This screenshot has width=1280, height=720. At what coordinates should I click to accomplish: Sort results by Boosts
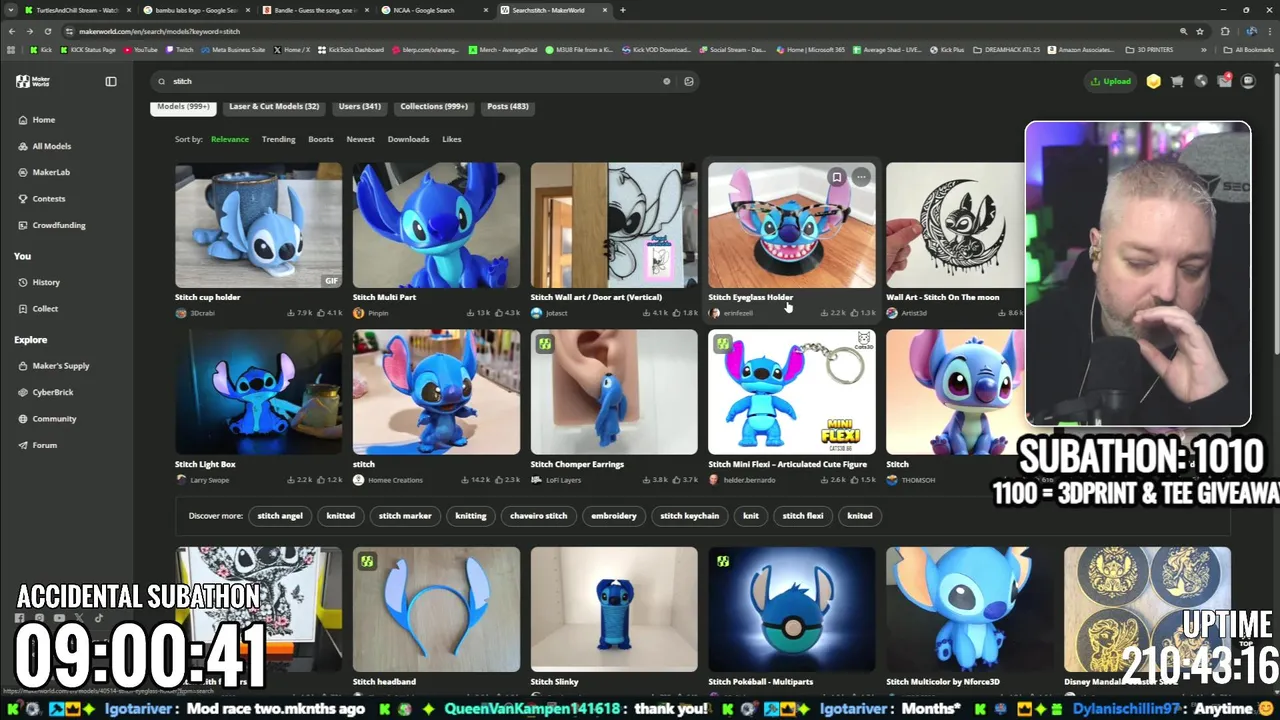pos(321,139)
